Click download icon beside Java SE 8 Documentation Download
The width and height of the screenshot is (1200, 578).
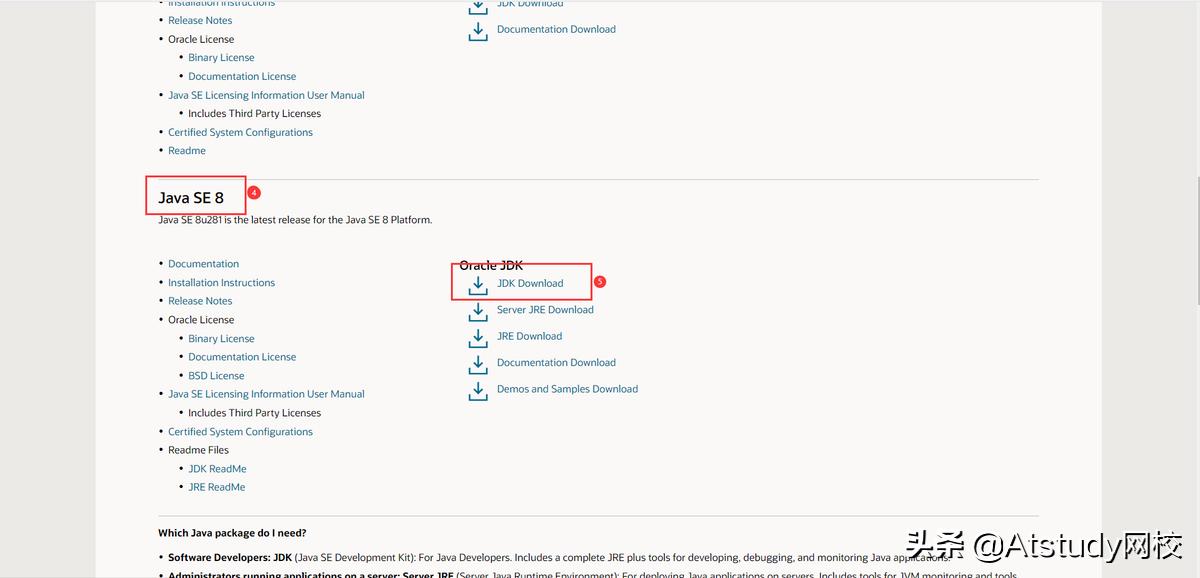(x=478, y=364)
